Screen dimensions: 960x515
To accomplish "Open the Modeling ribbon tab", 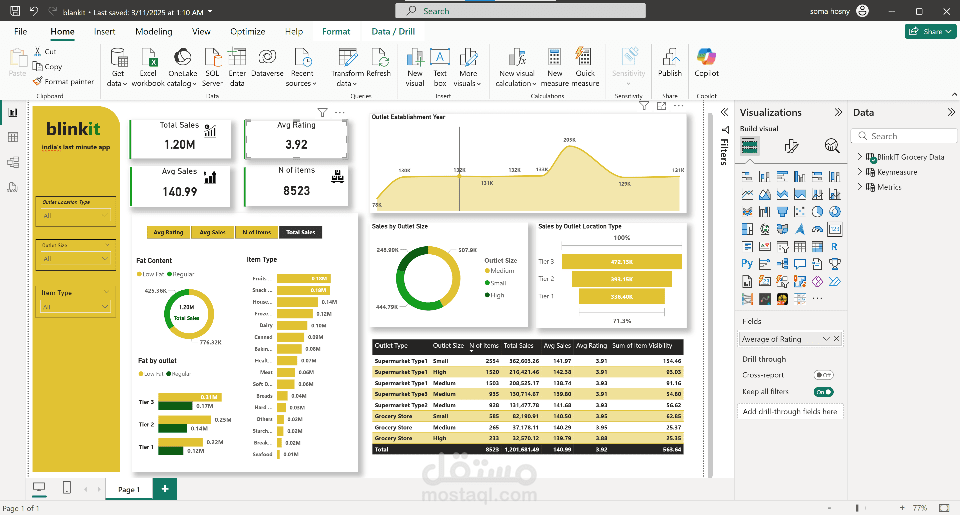I will [154, 32].
